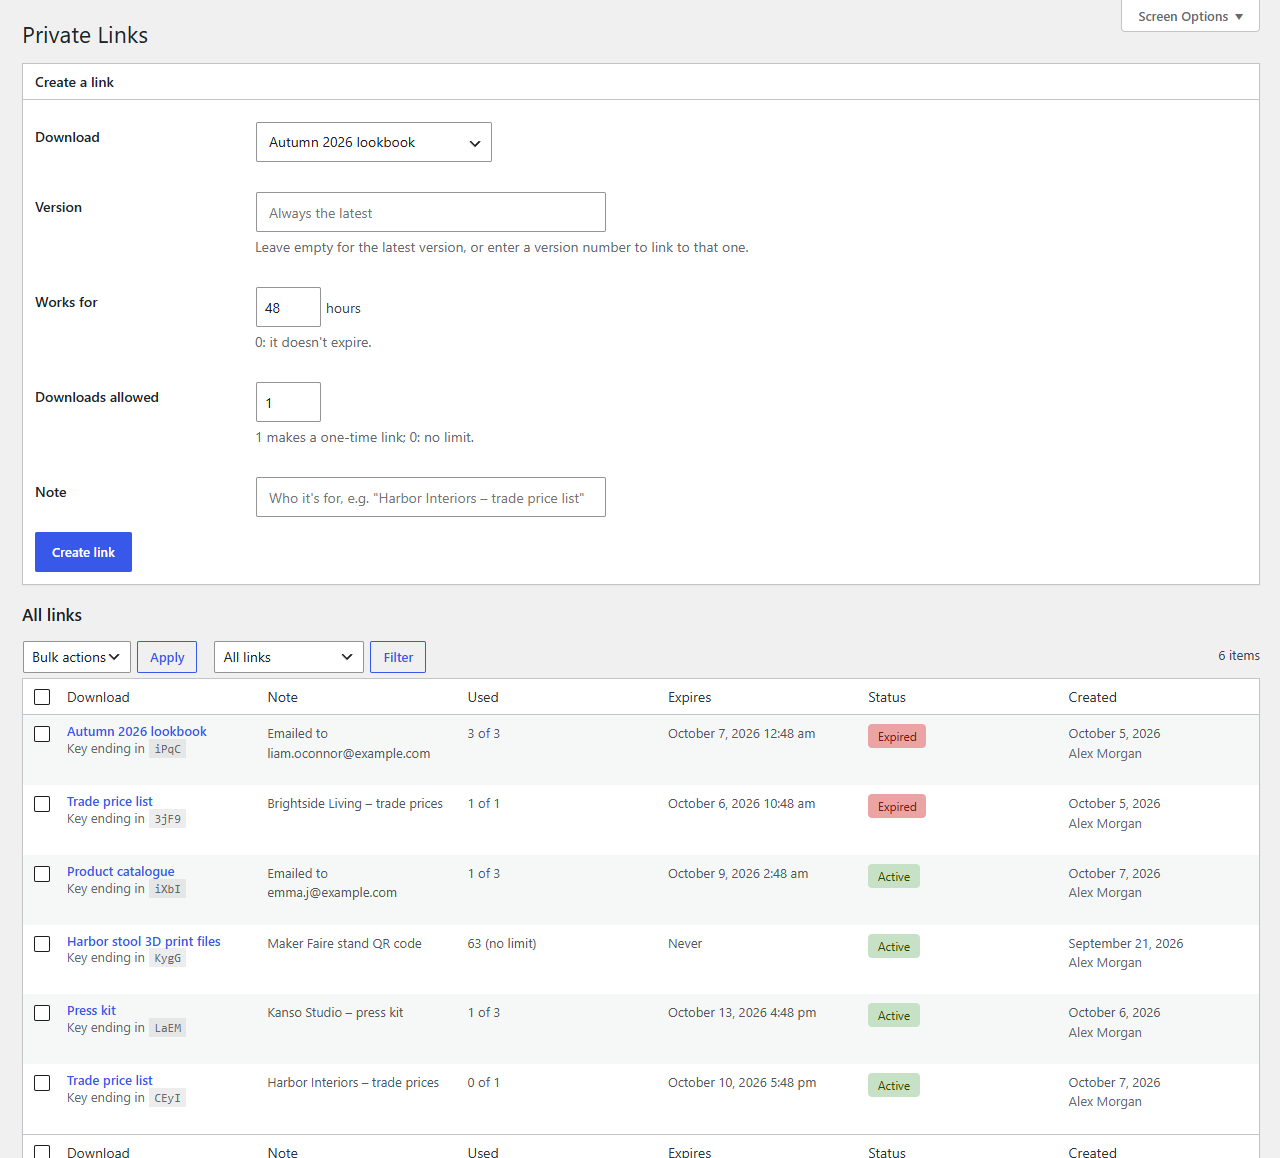
Task: Click the key code KygG
Action: pyautogui.click(x=168, y=958)
